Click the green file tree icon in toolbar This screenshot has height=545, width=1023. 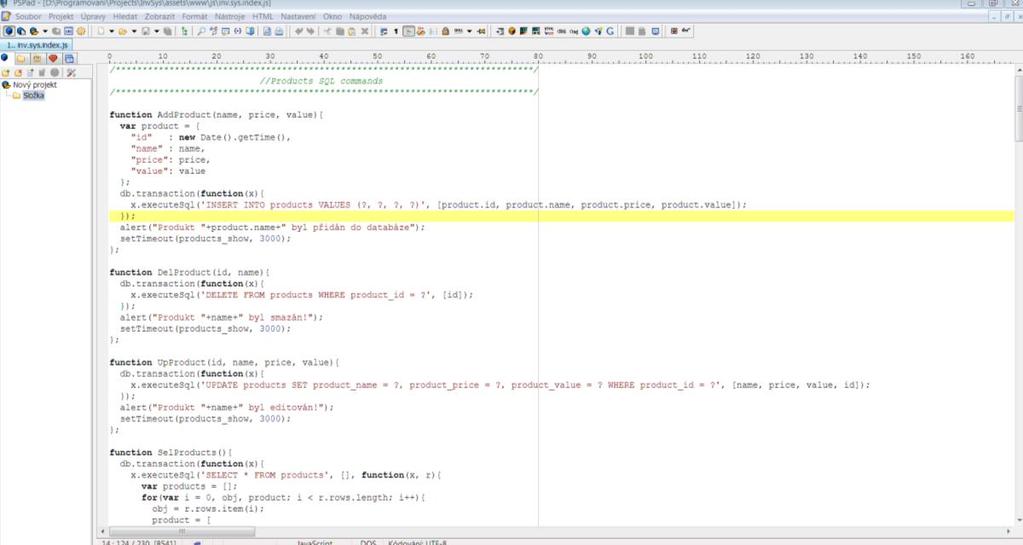point(184,31)
